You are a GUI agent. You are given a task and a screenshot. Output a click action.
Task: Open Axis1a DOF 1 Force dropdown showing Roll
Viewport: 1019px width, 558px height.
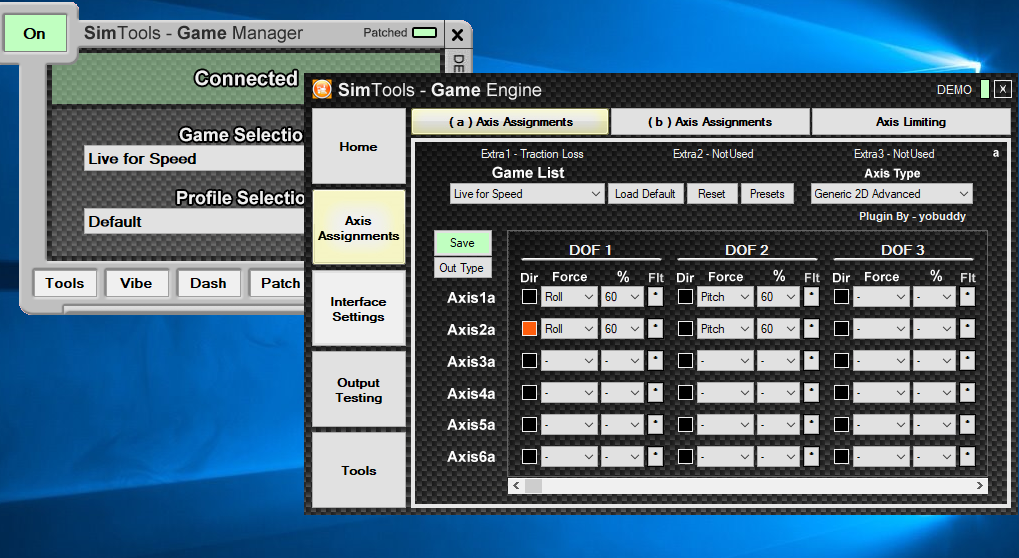click(x=569, y=297)
